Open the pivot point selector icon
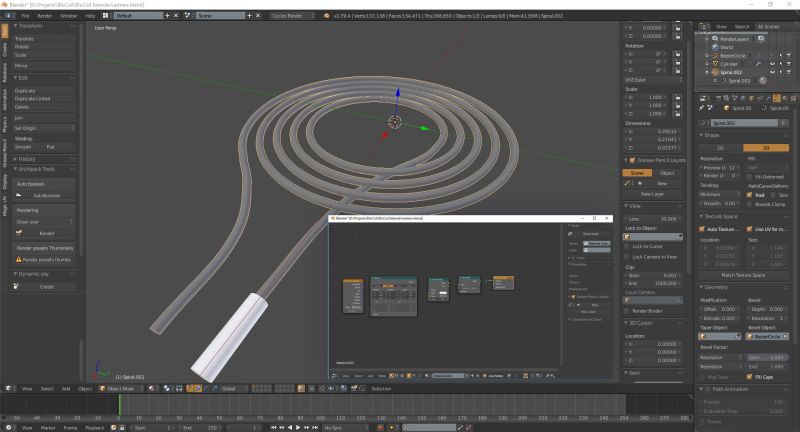Image resolution: width=800 pixels, height=432 pixels. coord(167,389)
